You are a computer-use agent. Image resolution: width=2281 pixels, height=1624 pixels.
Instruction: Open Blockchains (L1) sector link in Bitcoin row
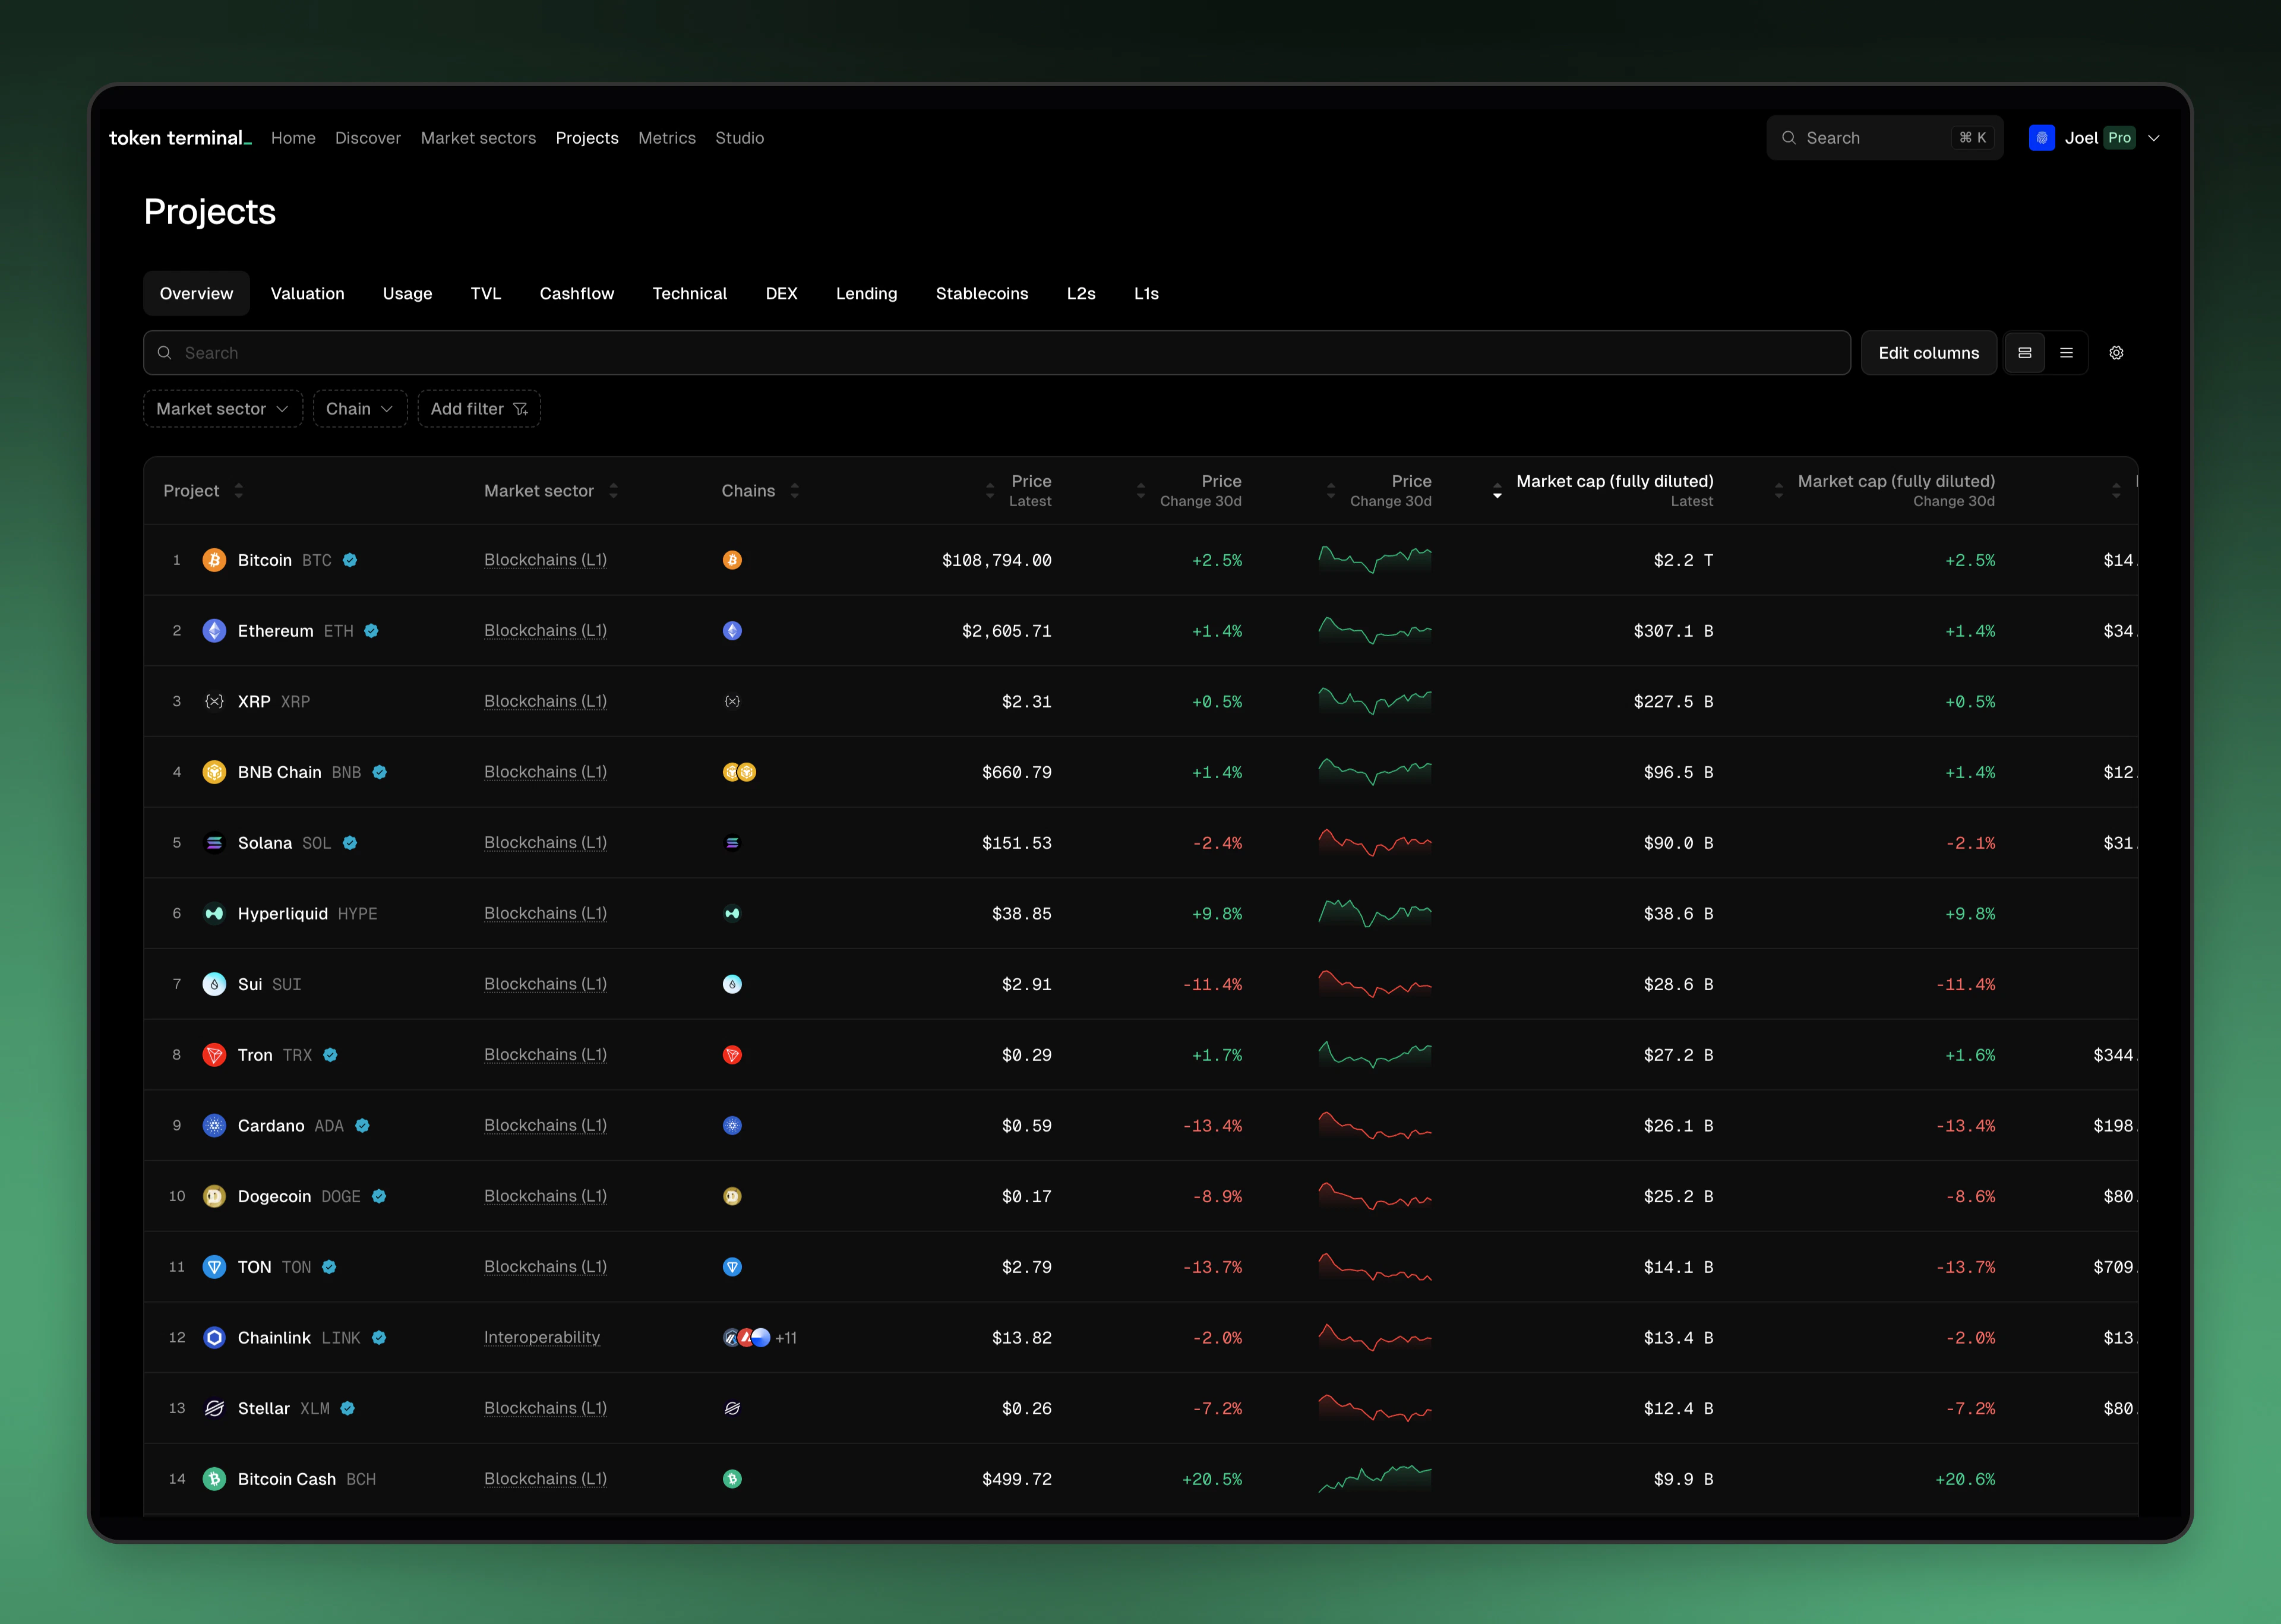point(546,560)
